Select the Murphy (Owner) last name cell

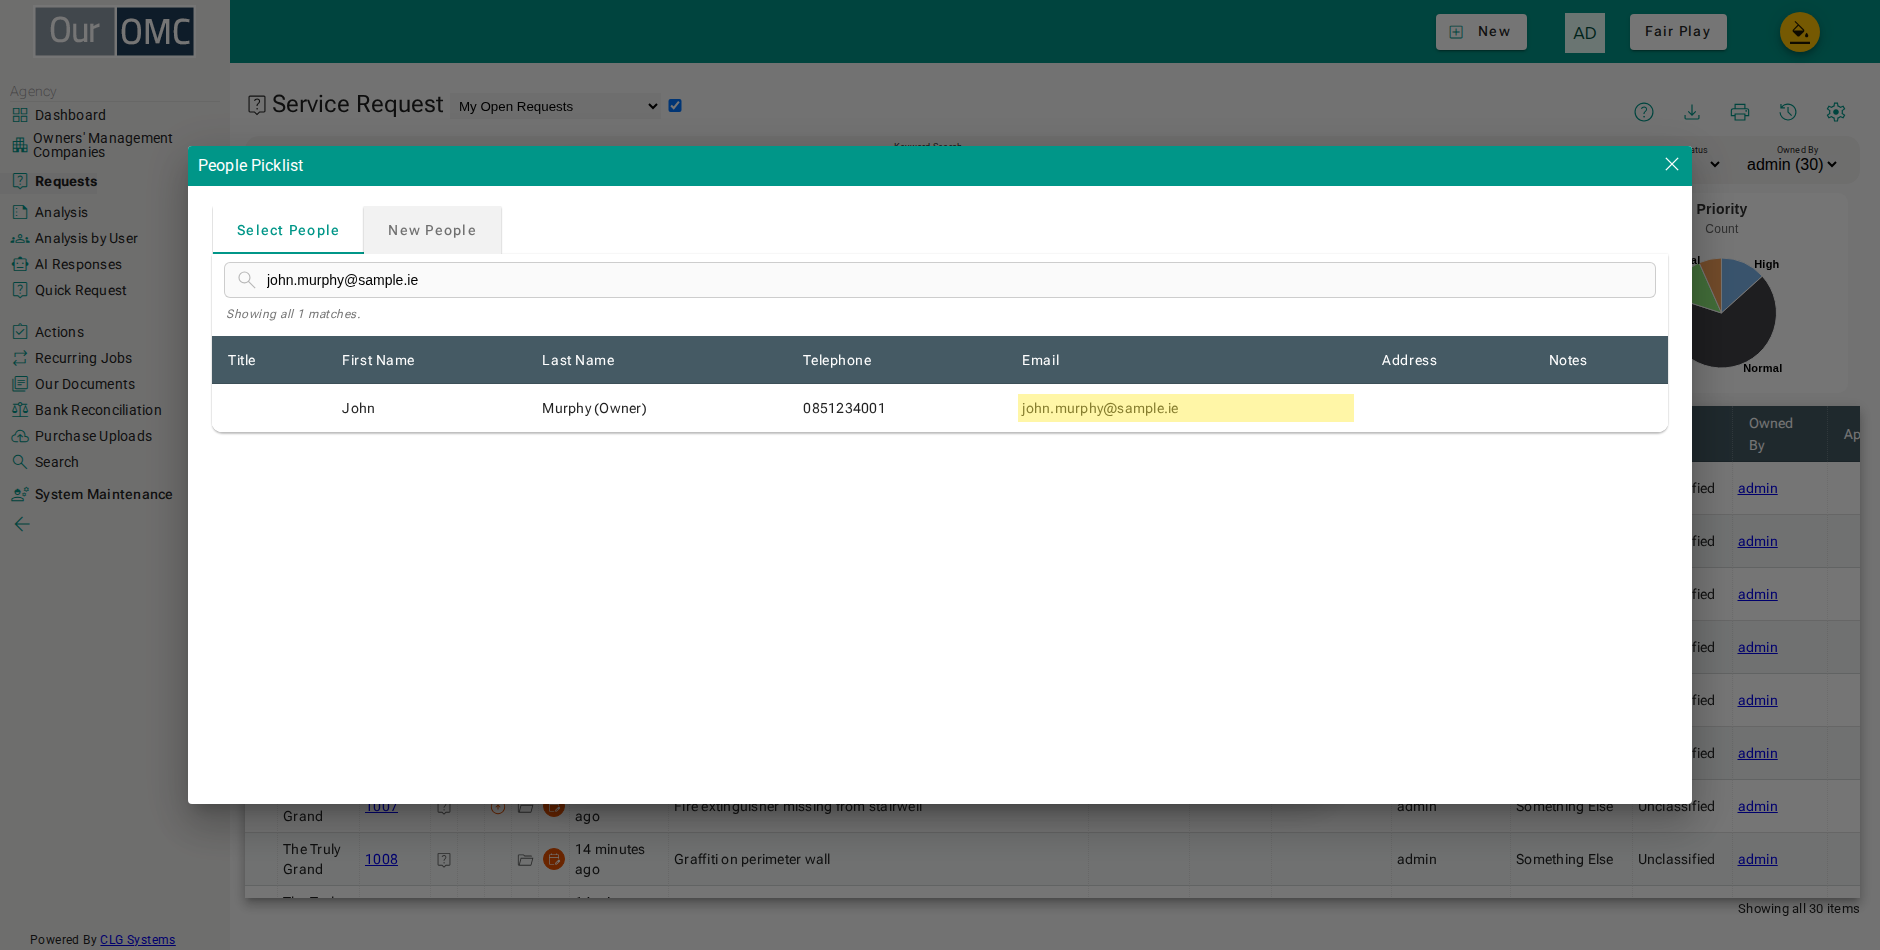pyautogui.click(x=594, y=408)
